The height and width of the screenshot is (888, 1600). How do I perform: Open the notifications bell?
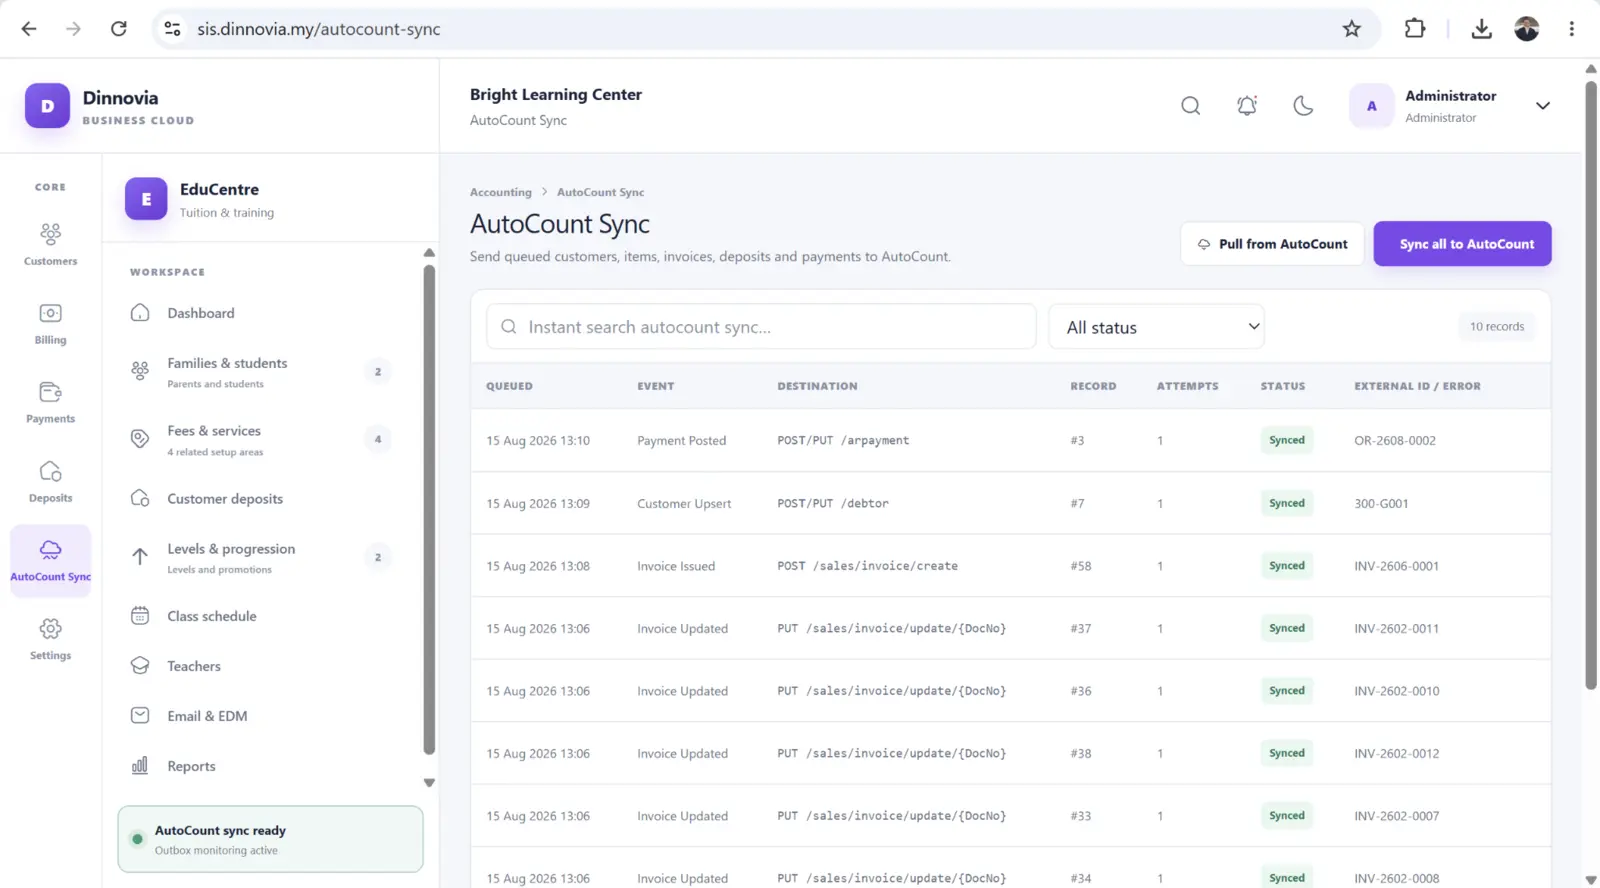click(1247, 106)
